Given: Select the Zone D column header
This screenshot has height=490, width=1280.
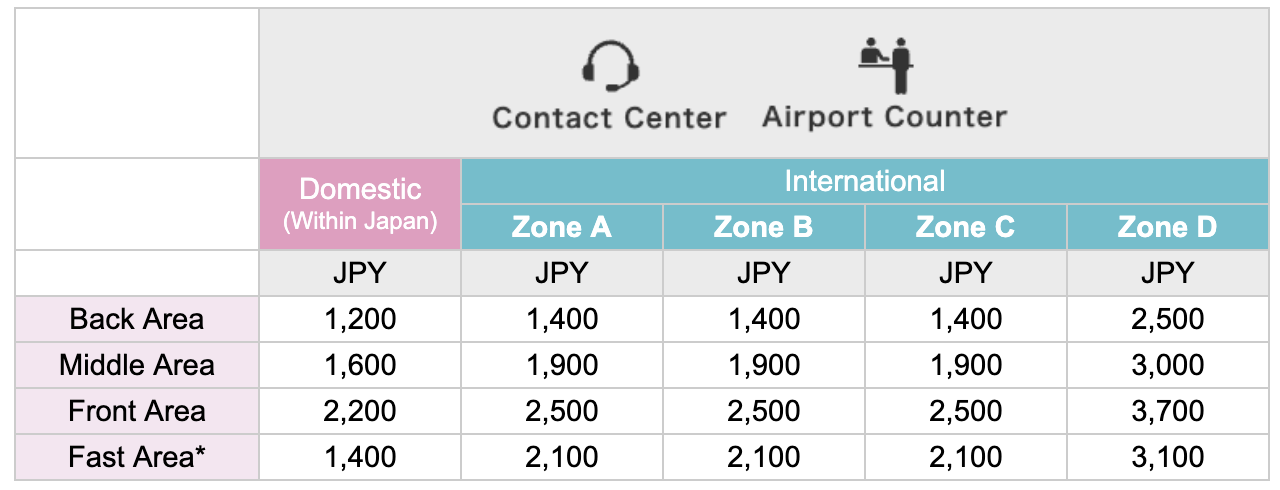Looking at the screenshot, I should pos(1168,227).
